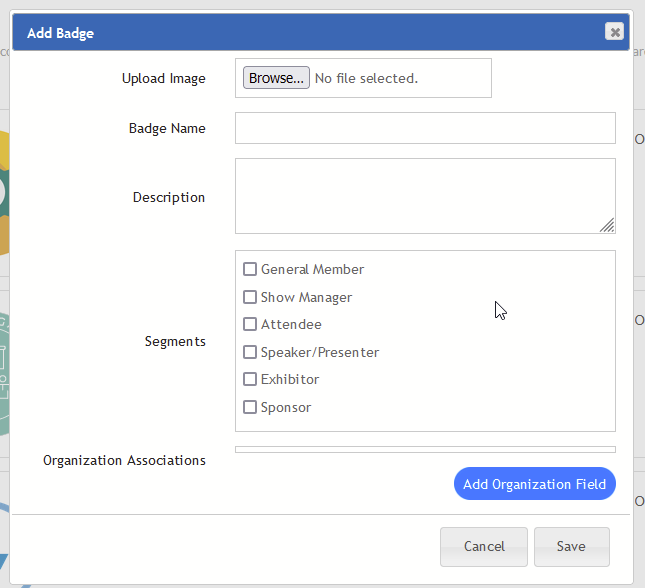Click the Upload Image label
The image size is (645, 588).
tap(163, 78)
